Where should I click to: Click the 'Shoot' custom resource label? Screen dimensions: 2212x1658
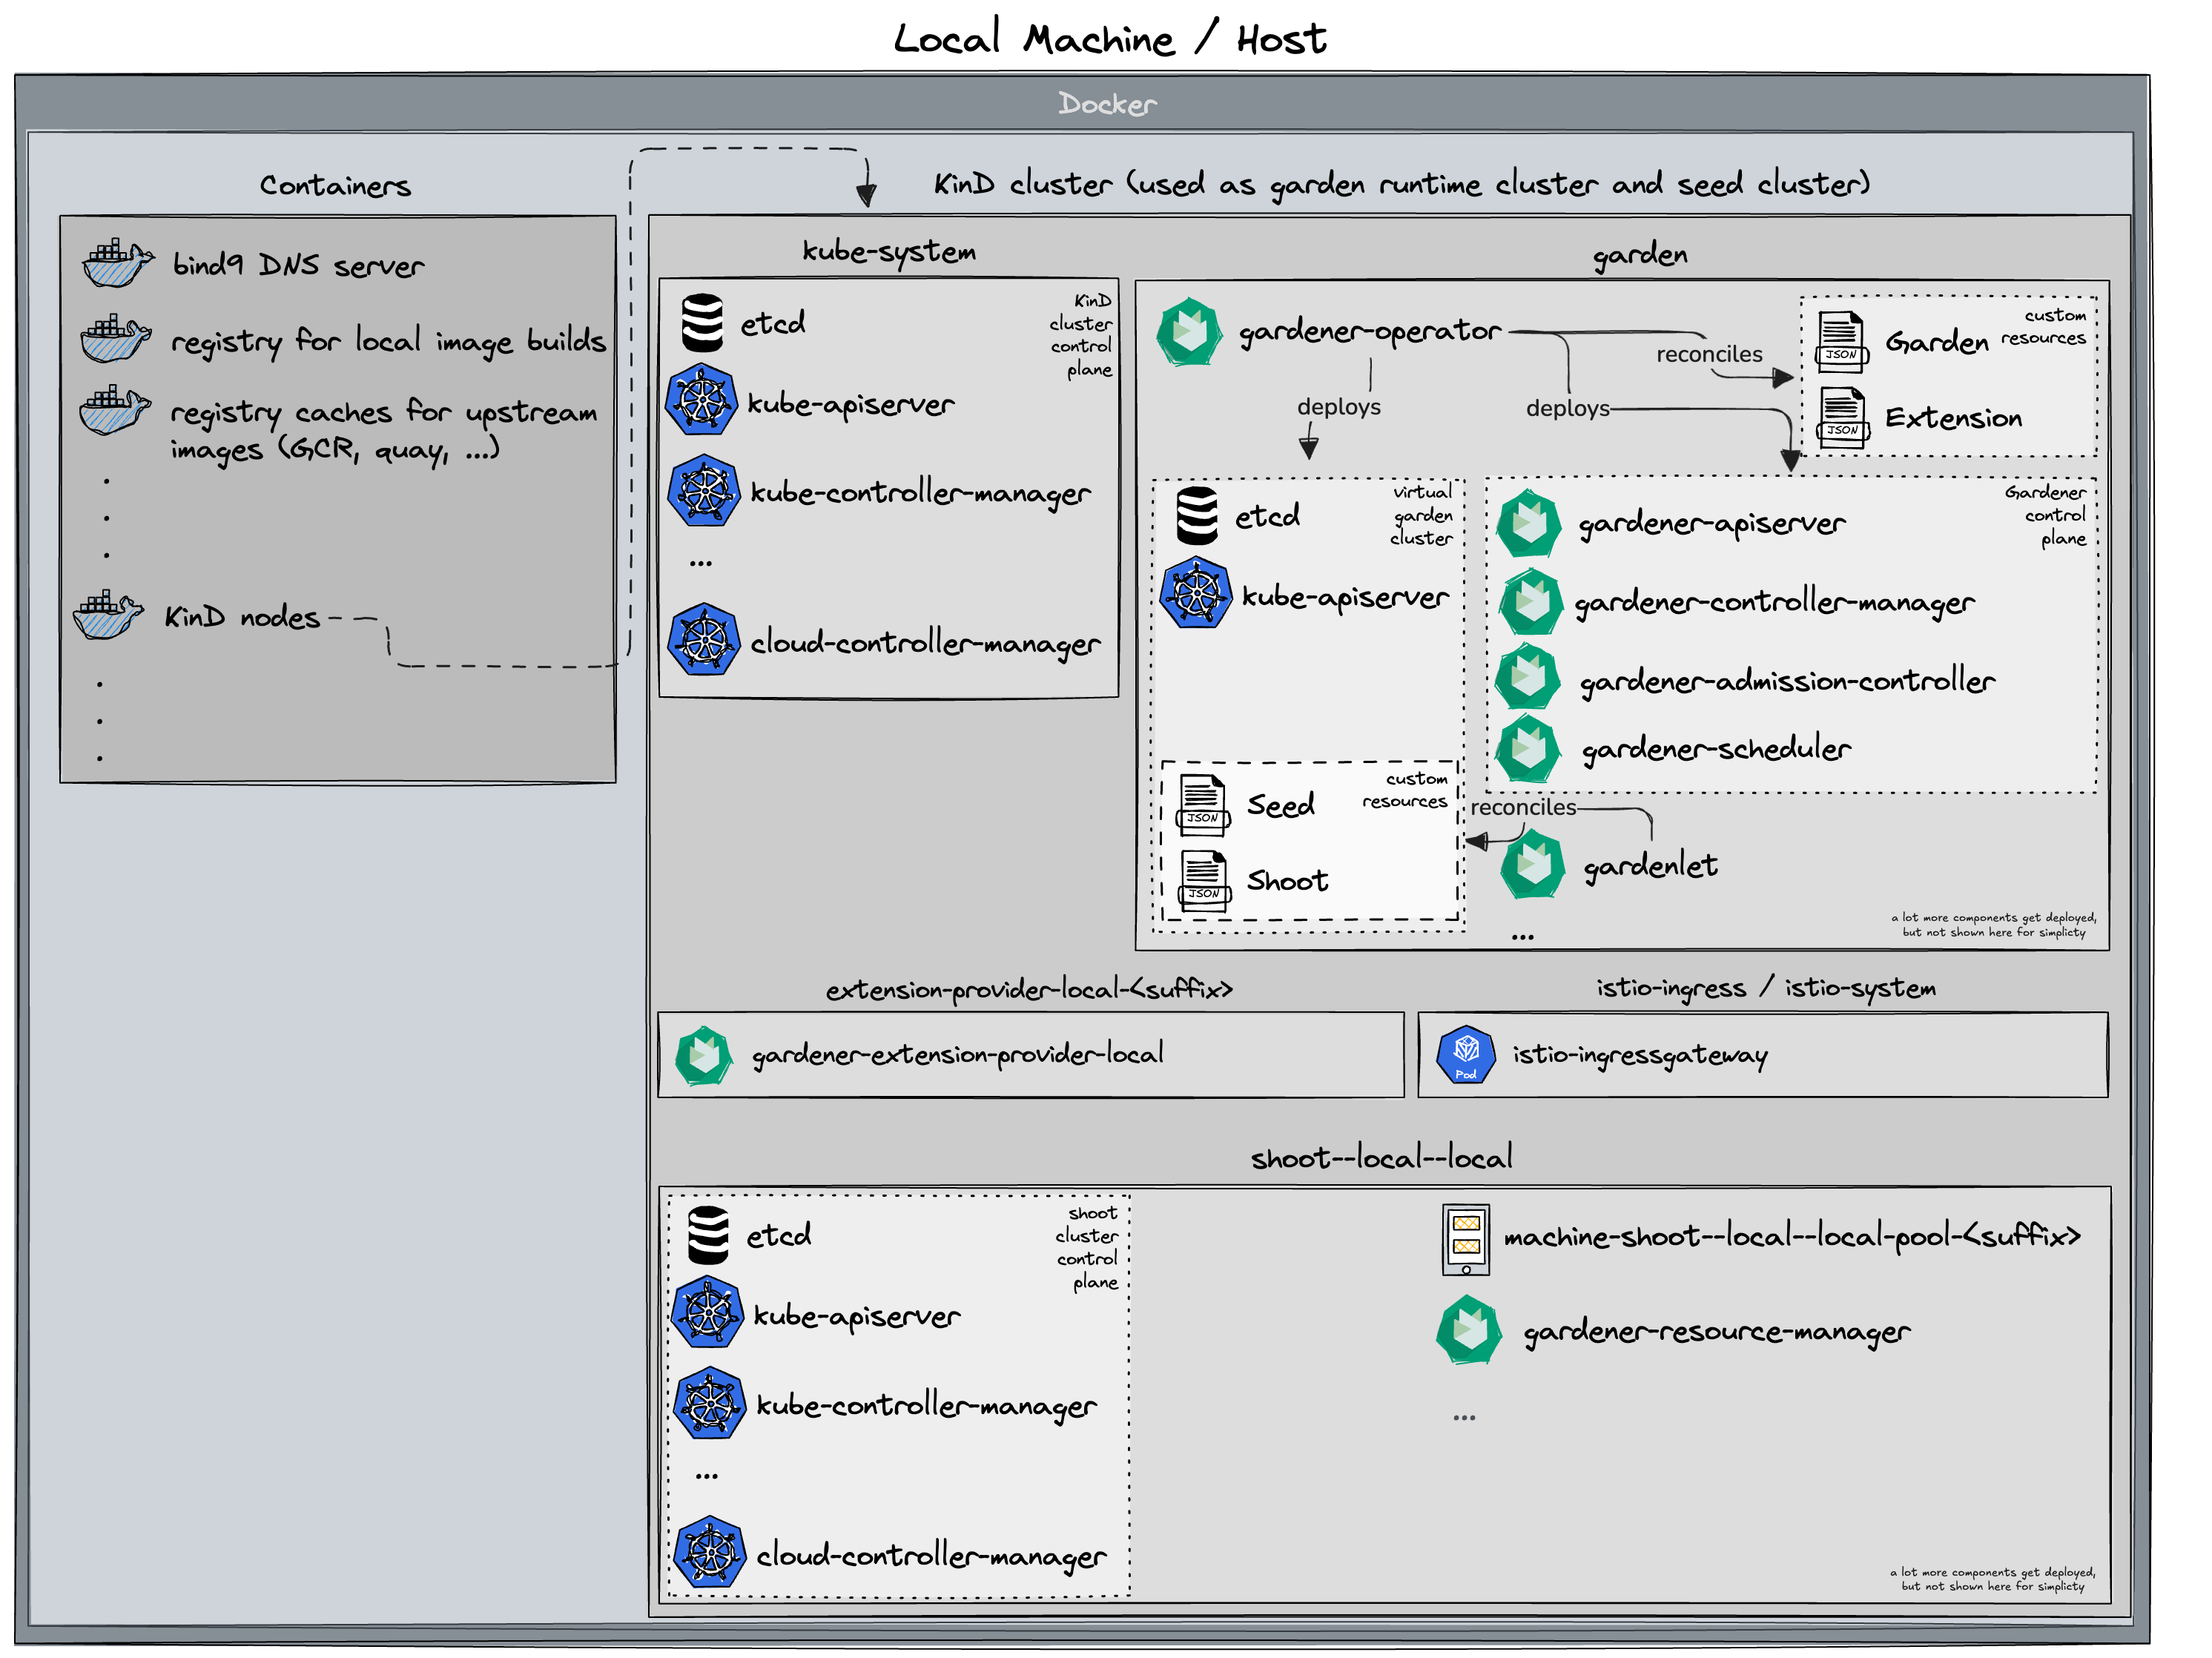click(x=1288, y=880)
